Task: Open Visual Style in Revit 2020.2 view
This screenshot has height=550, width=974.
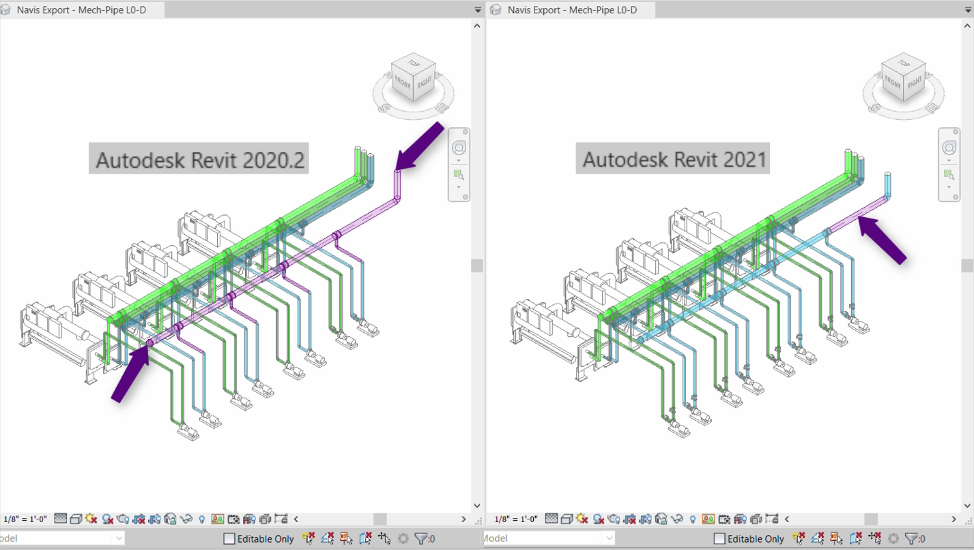Action: pyautogui.click(x=76, y=518)
